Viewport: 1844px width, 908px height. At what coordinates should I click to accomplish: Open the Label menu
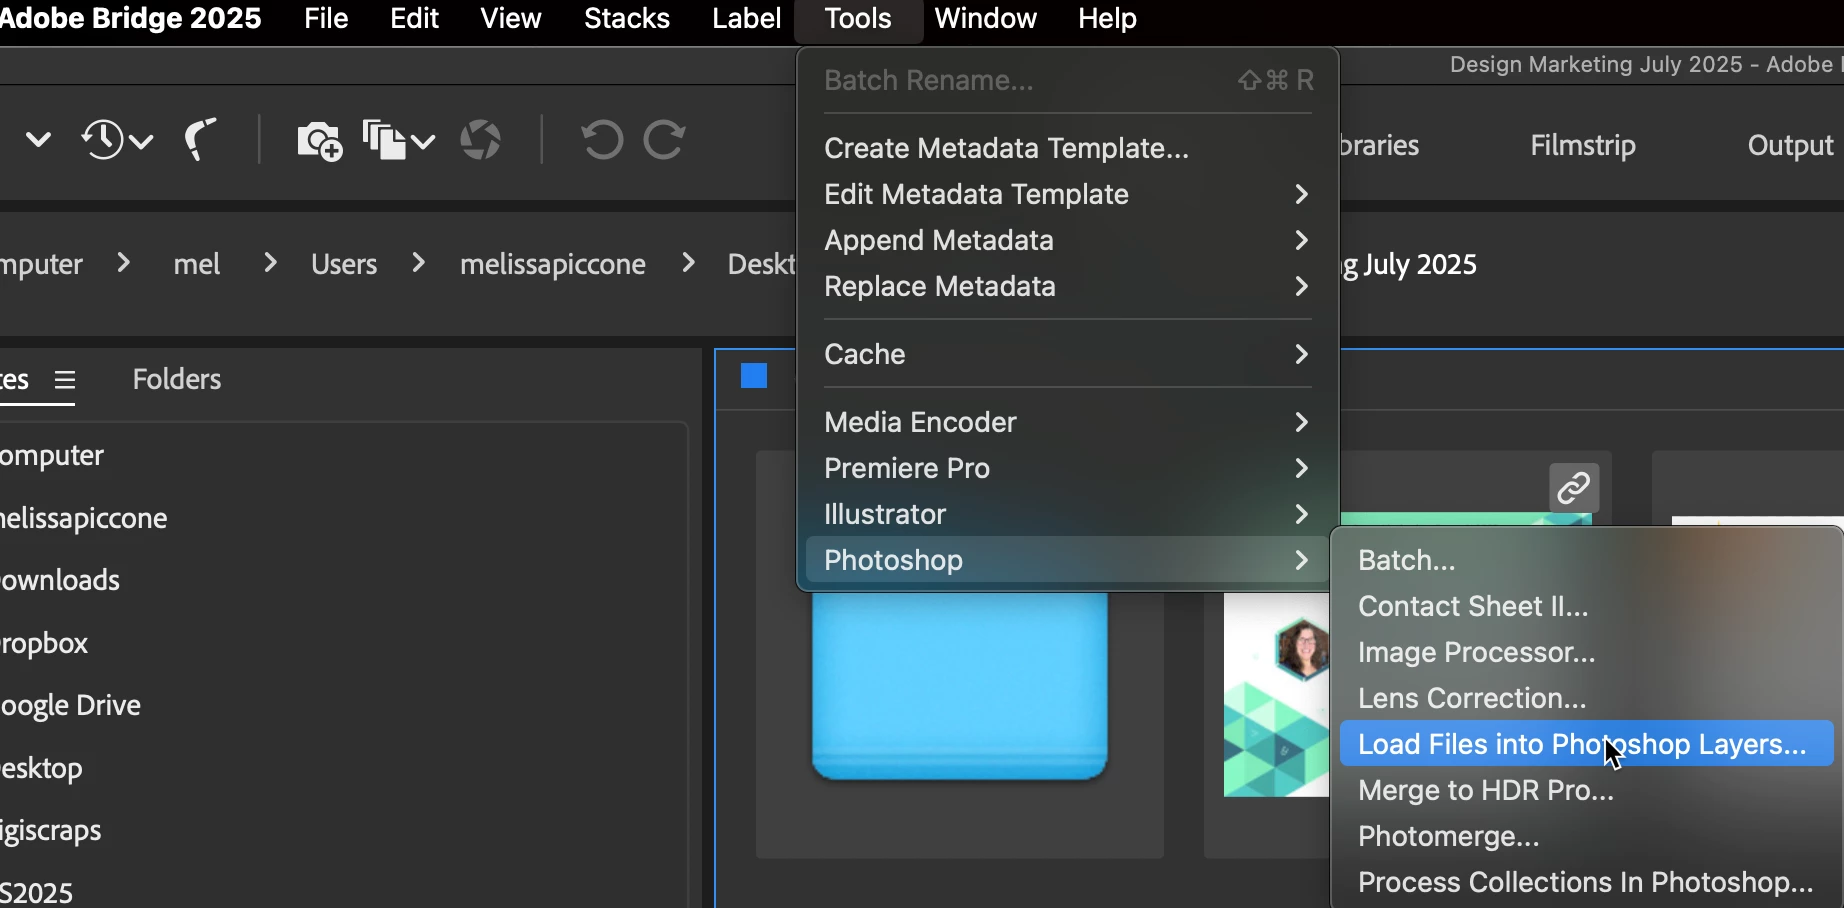coord(746,19)
